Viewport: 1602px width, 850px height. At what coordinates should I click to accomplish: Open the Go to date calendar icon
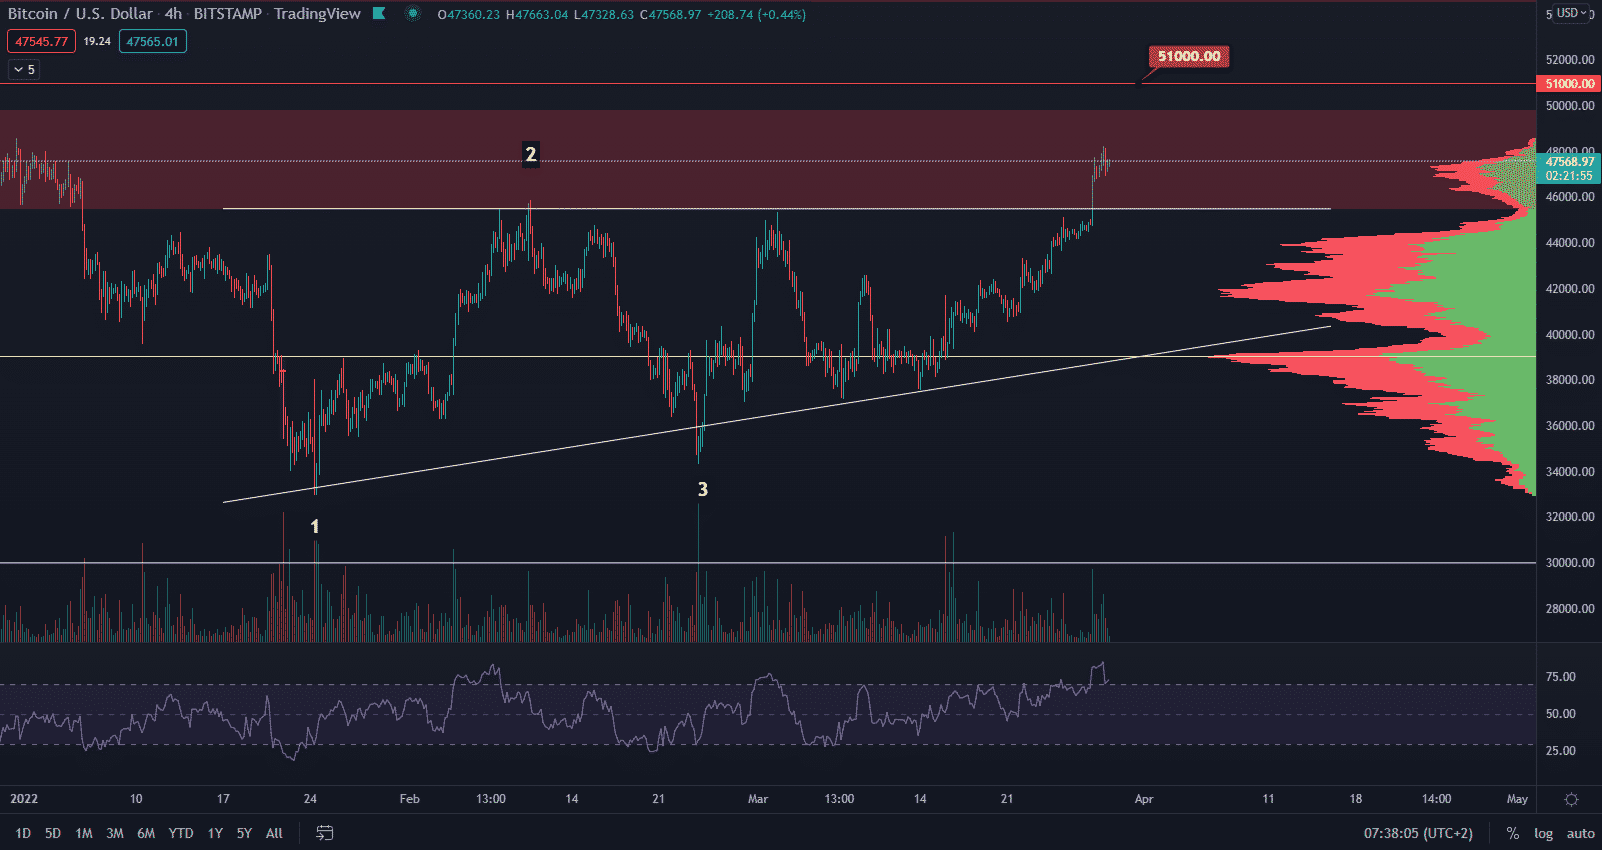(324, 833)
